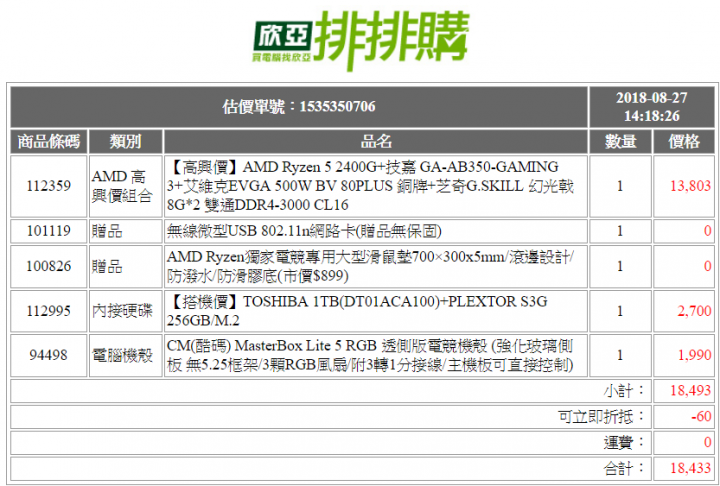Viewport: 720px width, 486px height.
Task: Select product code 101119
Action: pyautogui.click(x=49, y=231)
